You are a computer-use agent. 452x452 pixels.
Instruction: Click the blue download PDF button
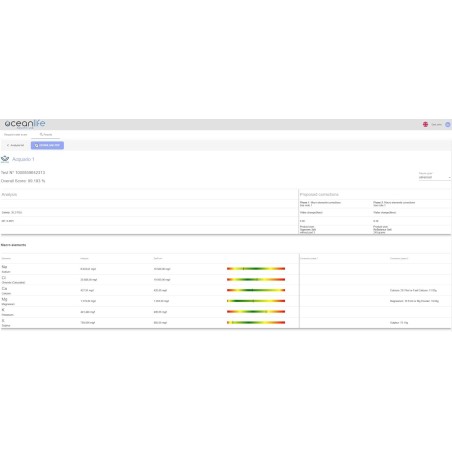coord(47,145)
